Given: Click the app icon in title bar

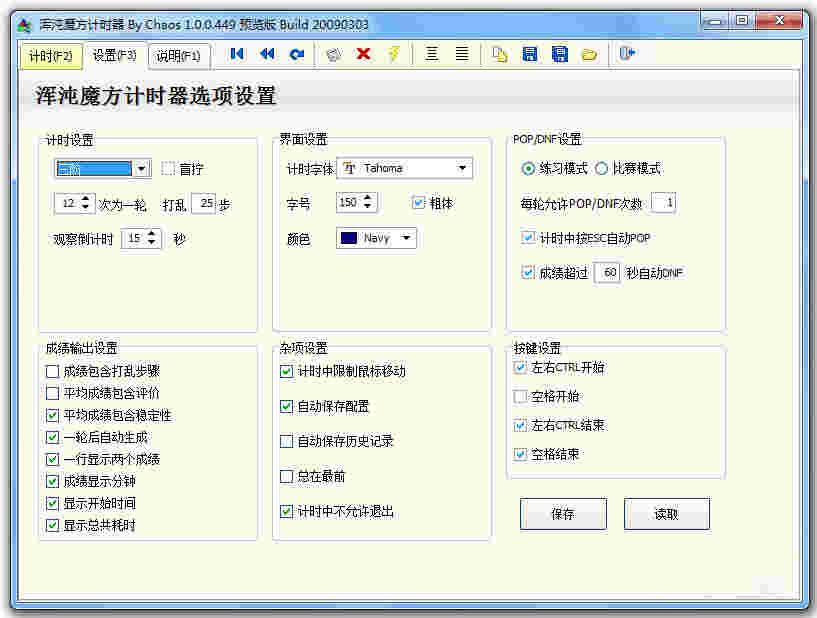Looking at the screenshot, I should coord(24,25).
